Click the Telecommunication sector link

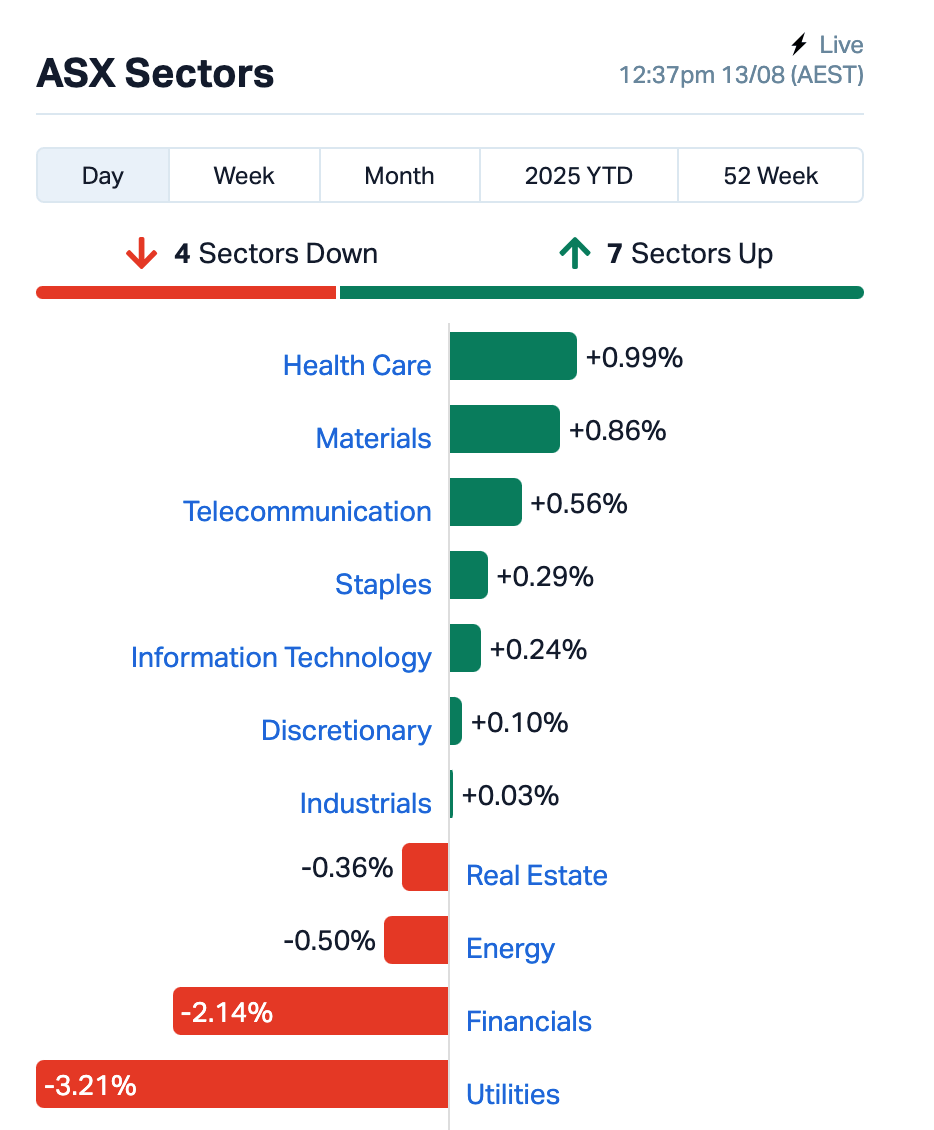307,511
